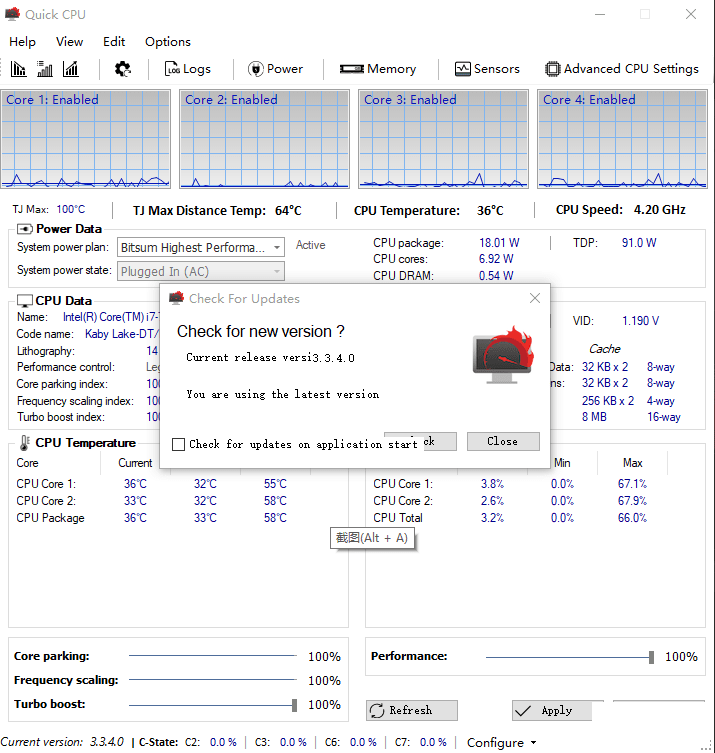Click the TJ Max Distance Temp 64°C value
Screen dimensions: 715x753
(288, 211)
